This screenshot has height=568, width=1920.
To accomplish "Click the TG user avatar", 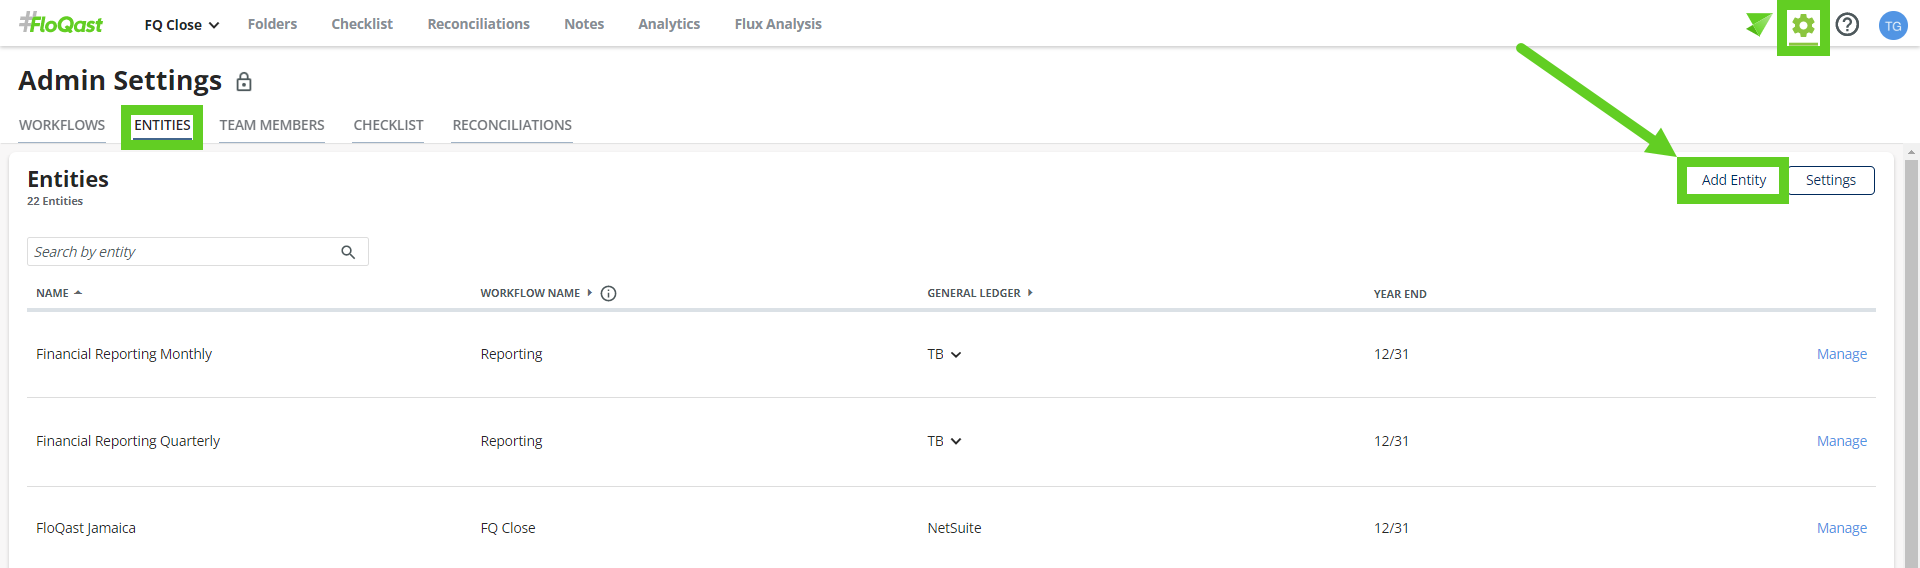I will tap(1893, 26).
